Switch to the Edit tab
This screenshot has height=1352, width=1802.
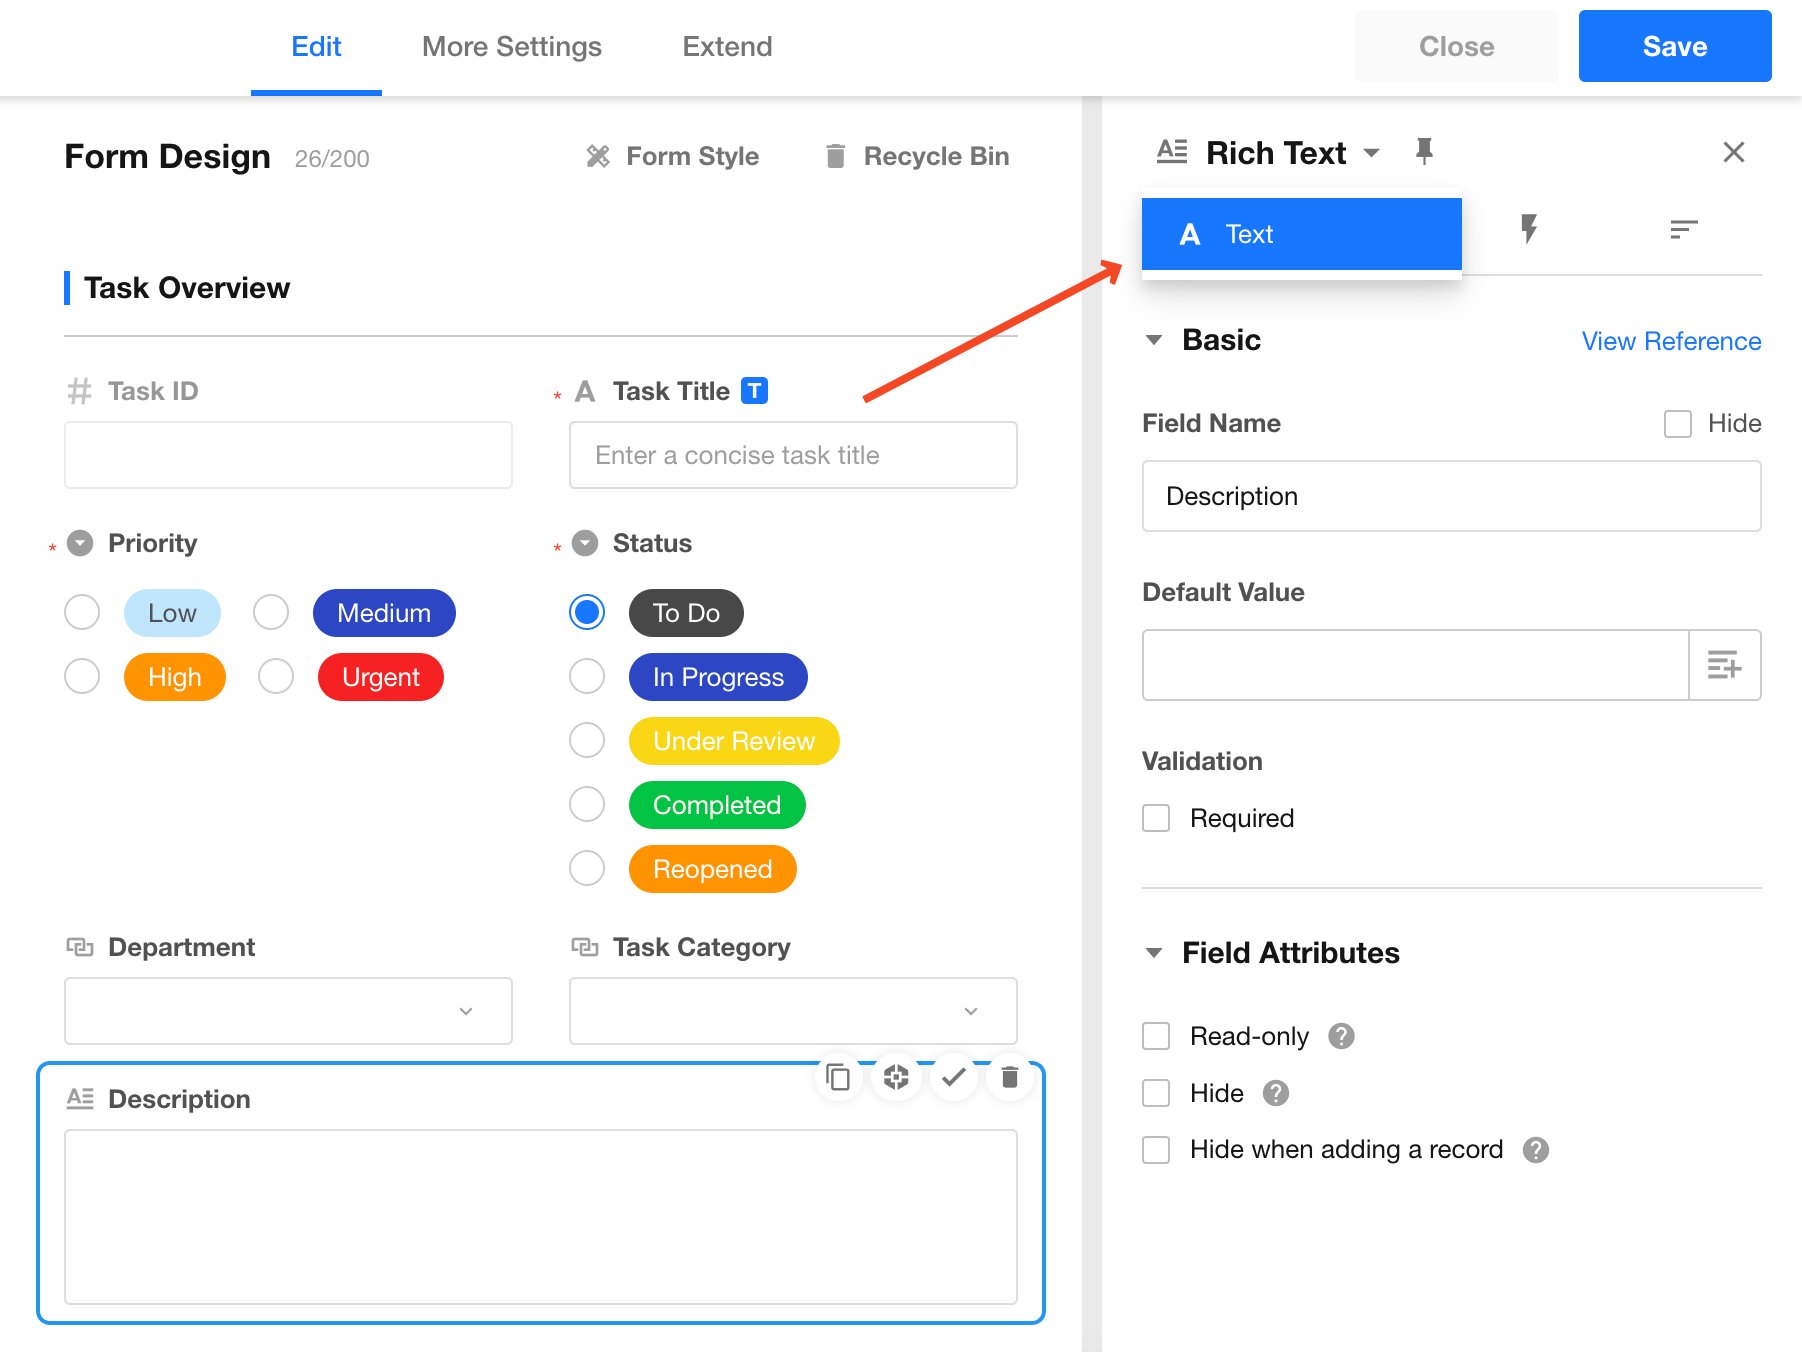tap(316, 47)
